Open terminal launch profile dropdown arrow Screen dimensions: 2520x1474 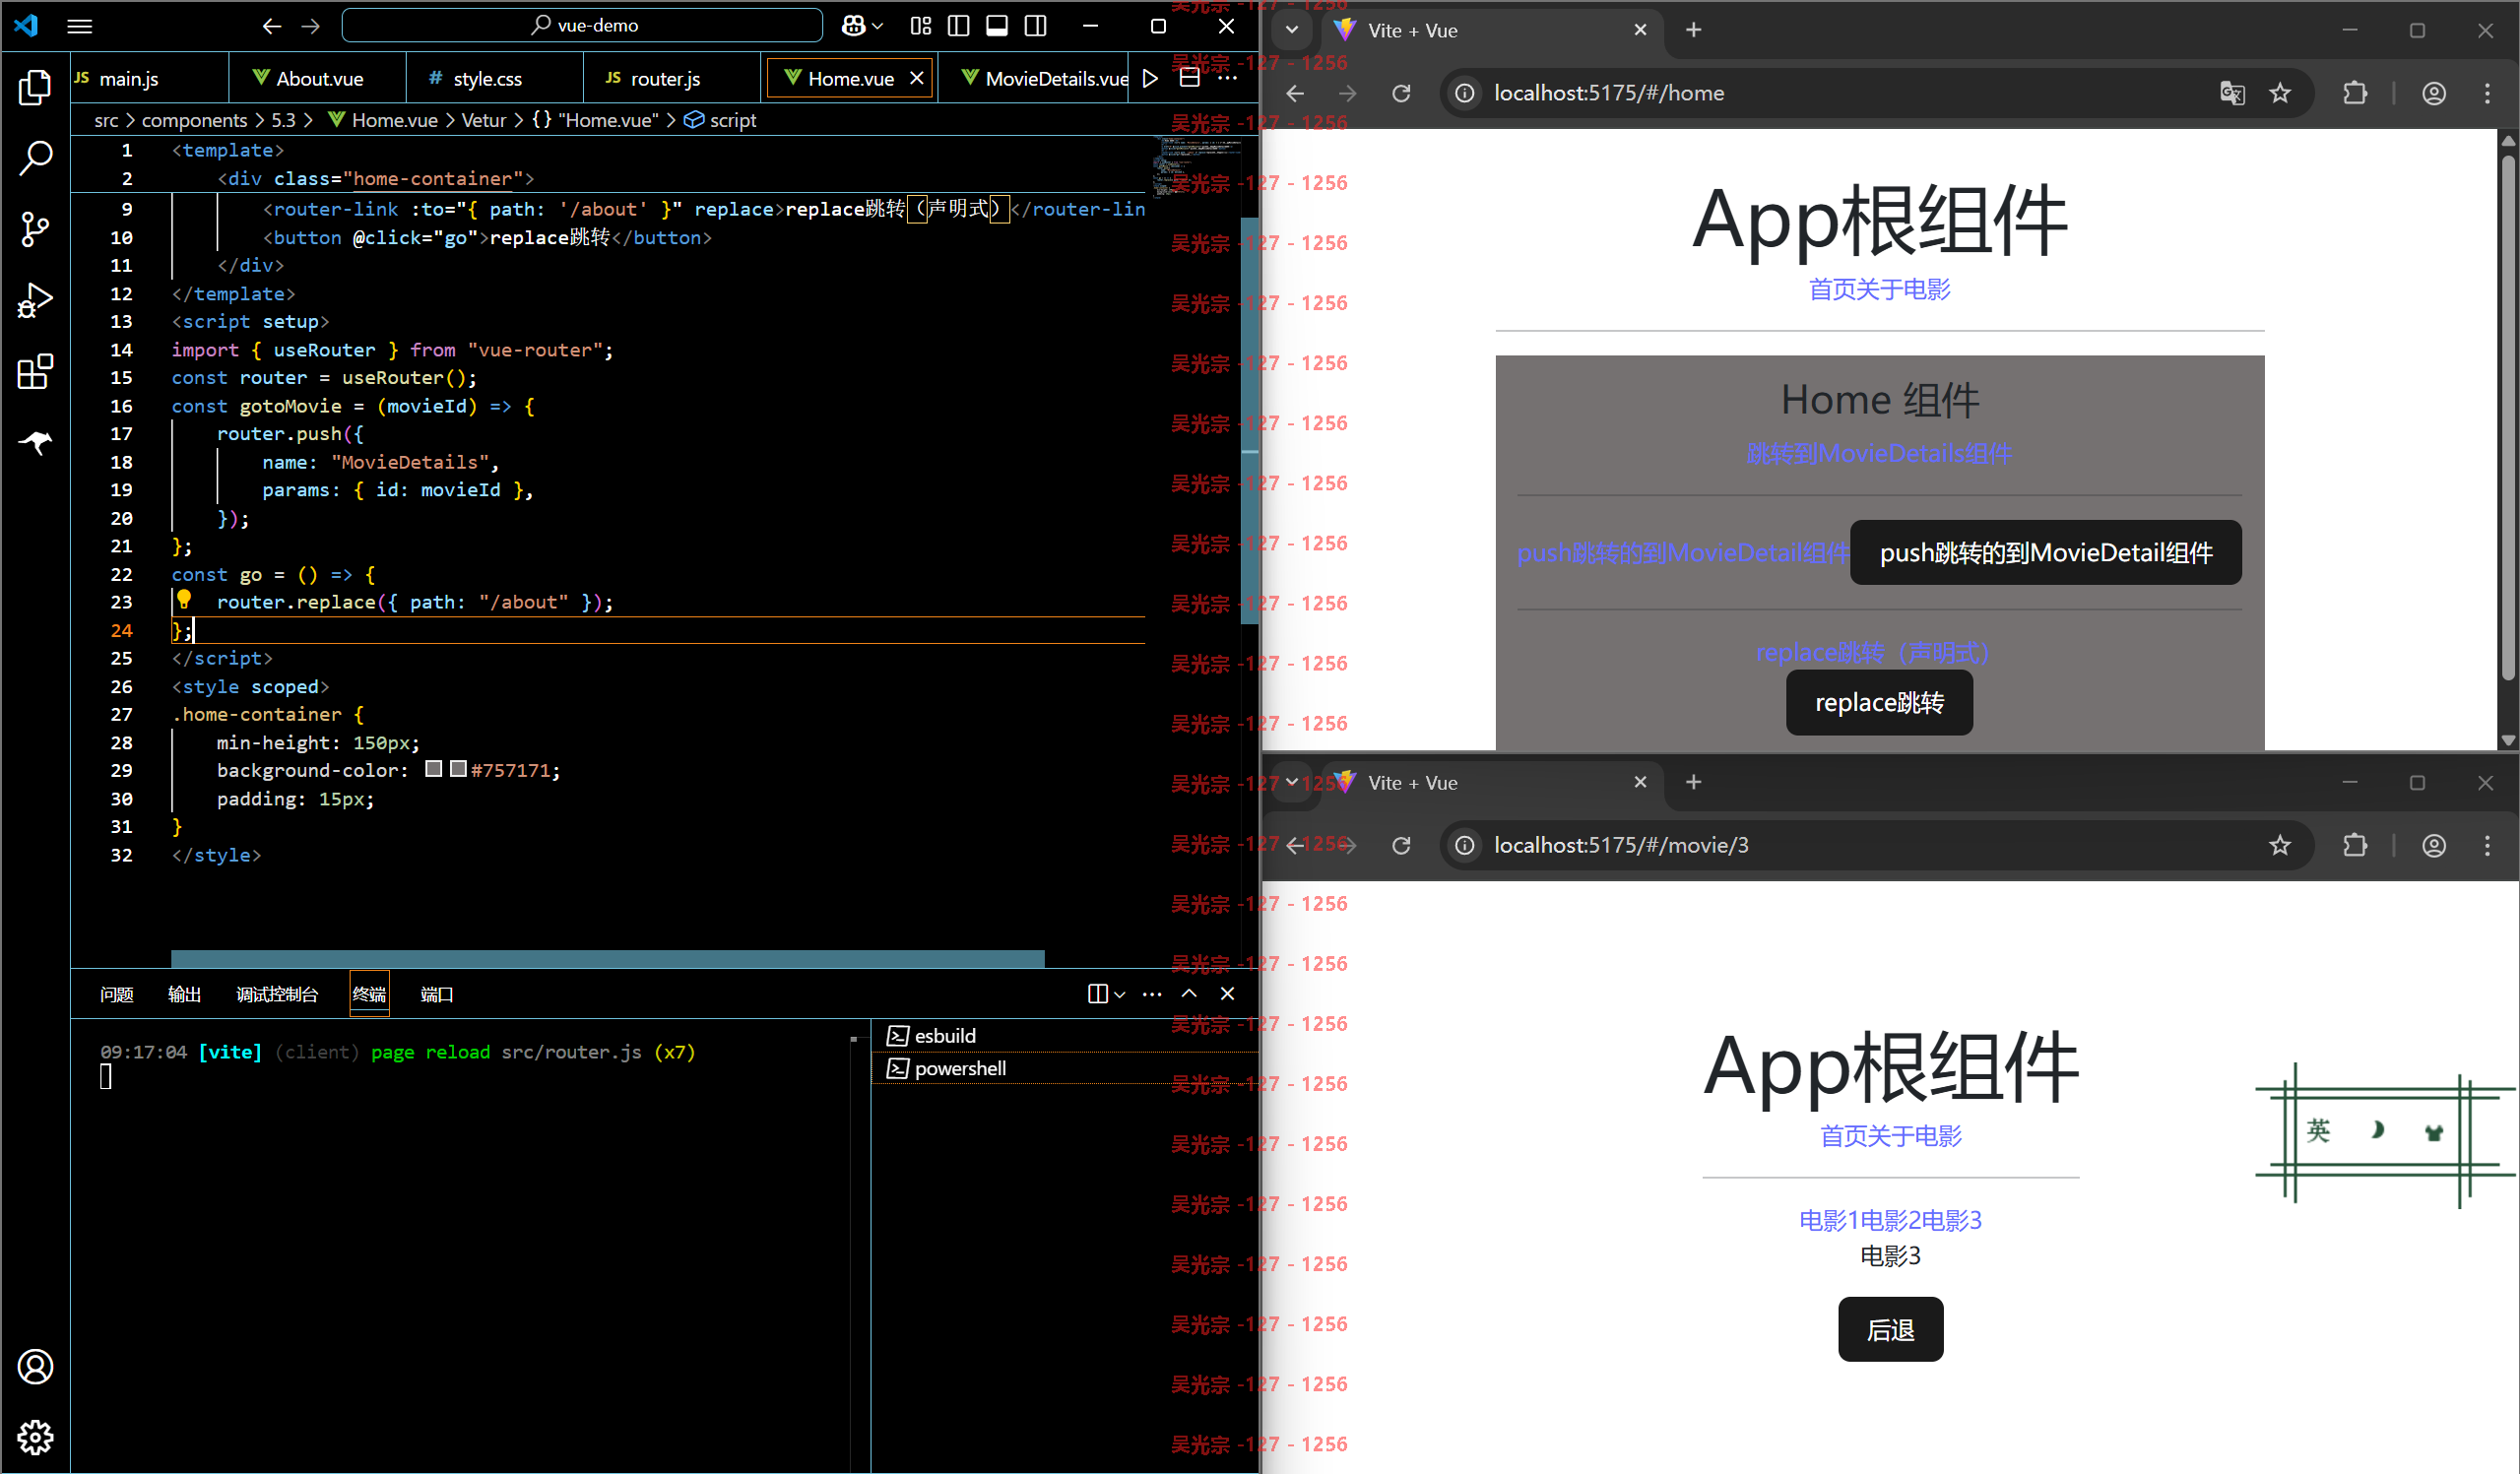(x=1120, y=994)
